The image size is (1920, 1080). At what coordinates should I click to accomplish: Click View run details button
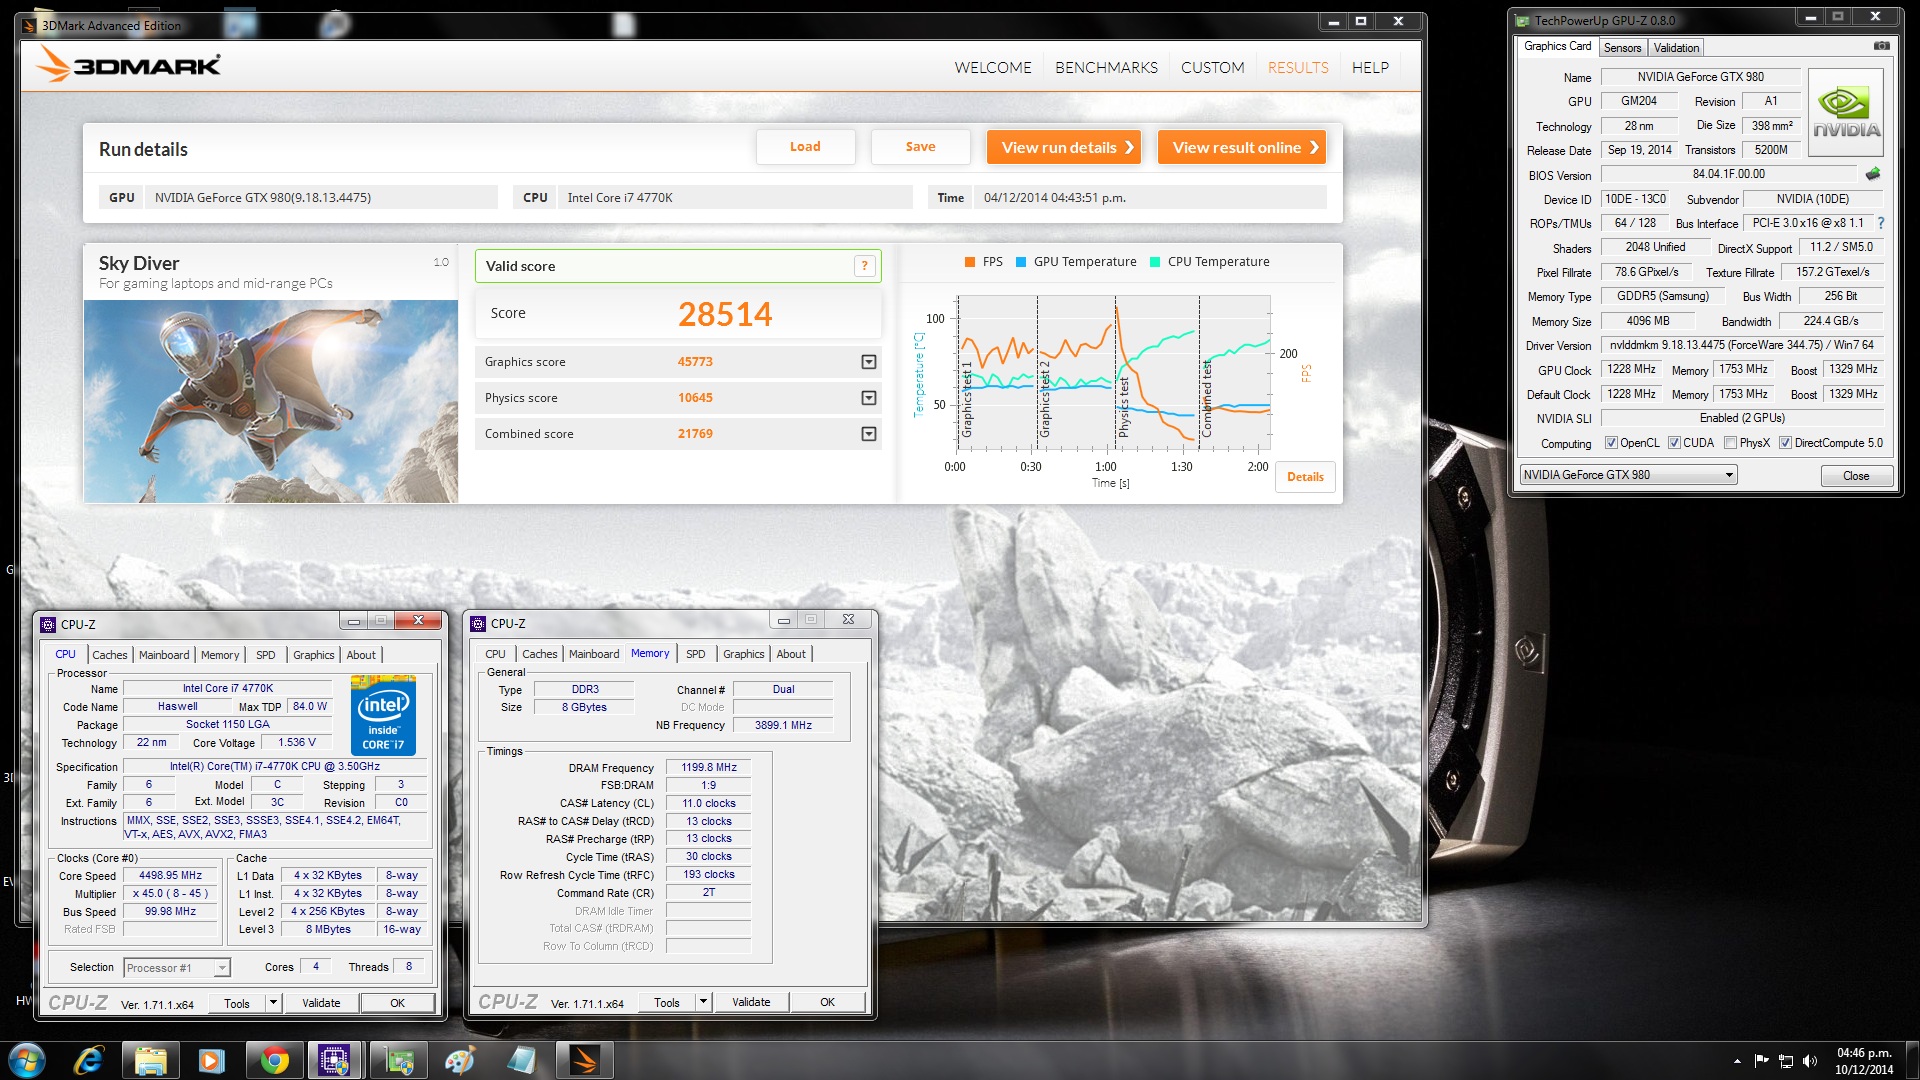click(x=1066, y=147)
